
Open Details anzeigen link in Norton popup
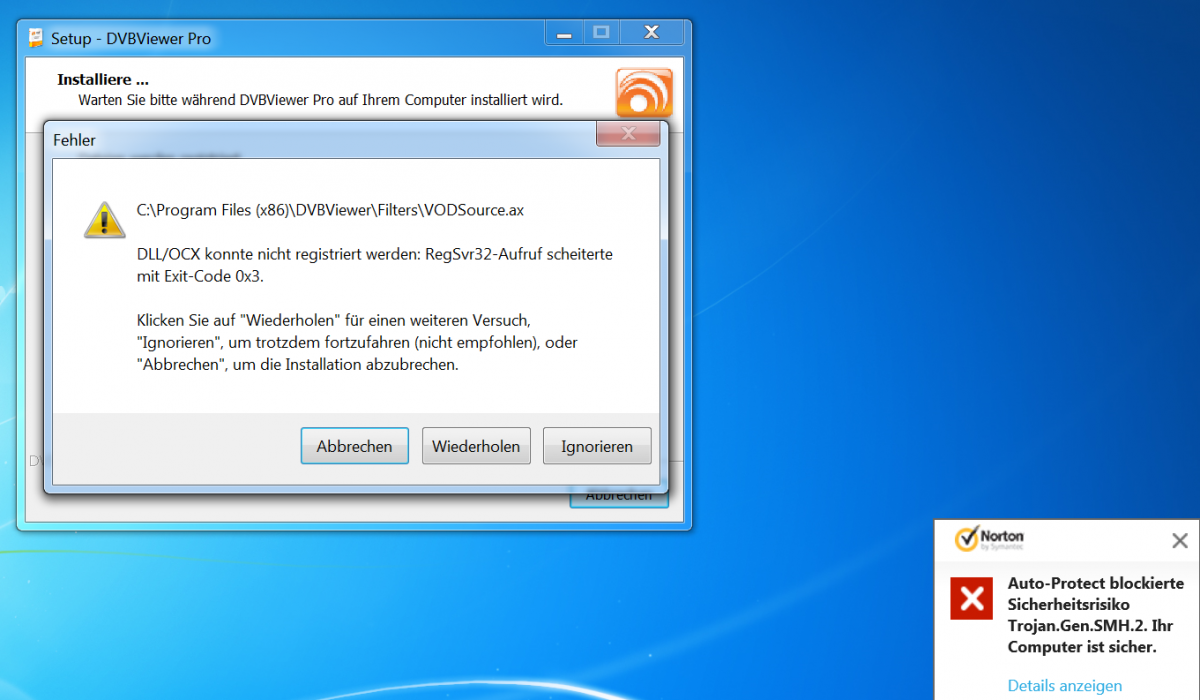[1065, 686]
